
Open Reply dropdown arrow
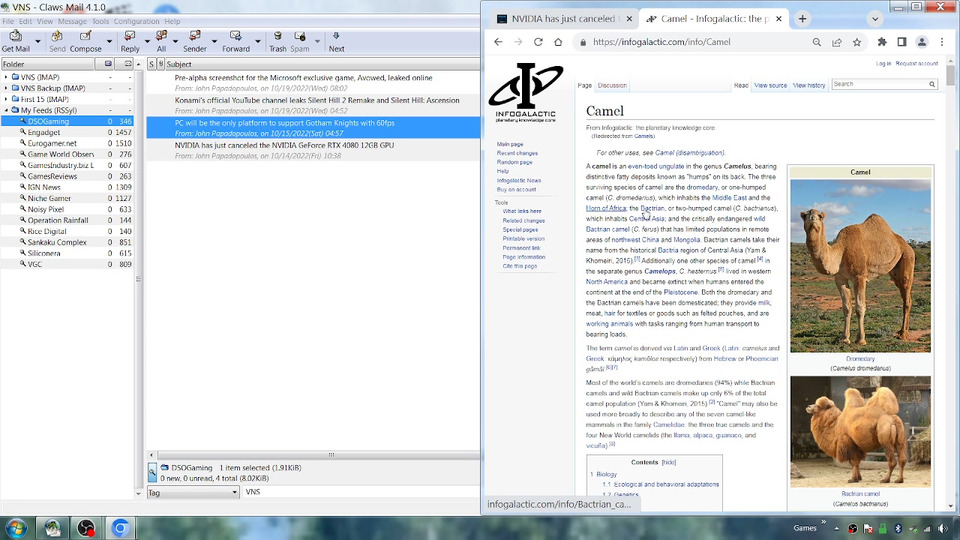147,42
